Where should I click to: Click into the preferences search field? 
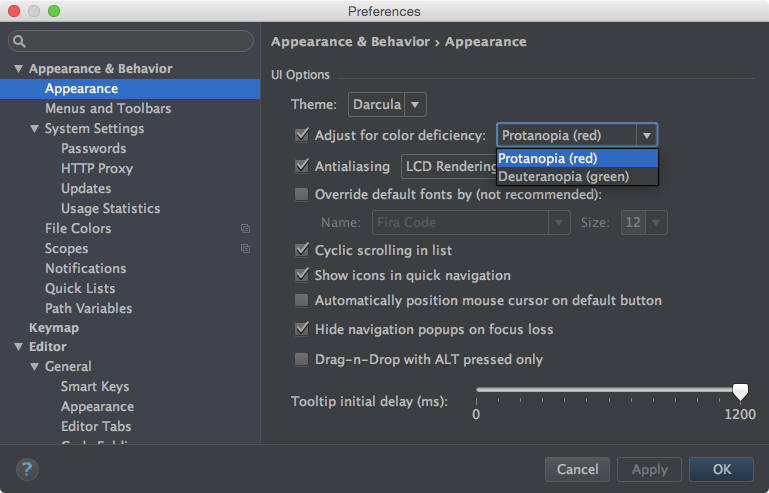pos(138,42)
